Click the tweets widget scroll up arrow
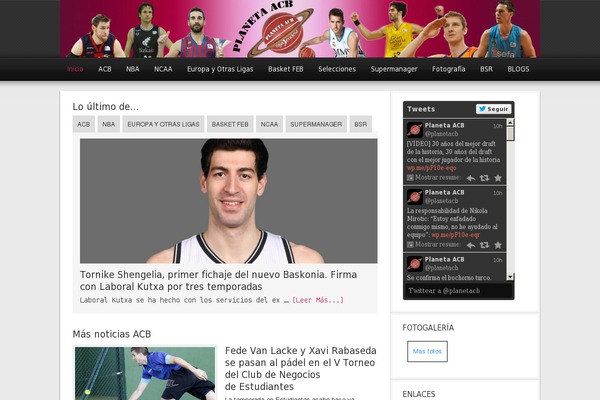The height and width of the screenshot is (400, 600). point(510,122)
